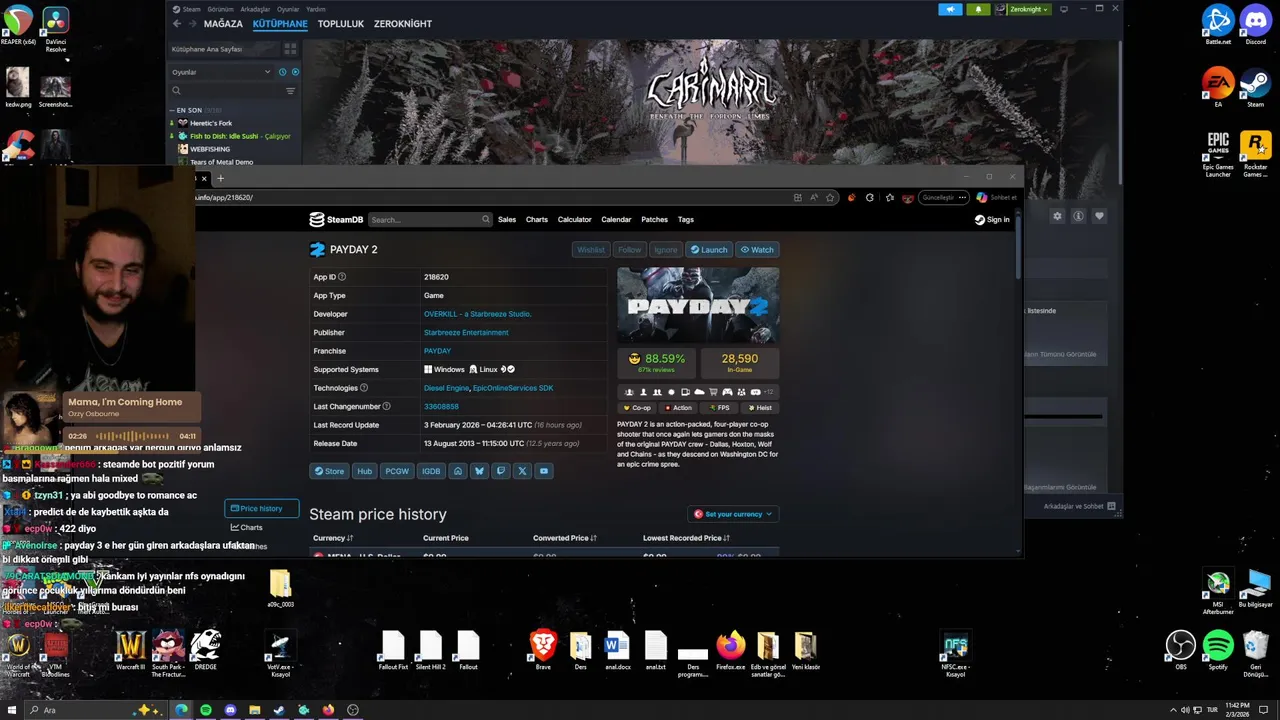
Task: Open MSI Afterburner desktop shortcut
Action: (1218, 592)
